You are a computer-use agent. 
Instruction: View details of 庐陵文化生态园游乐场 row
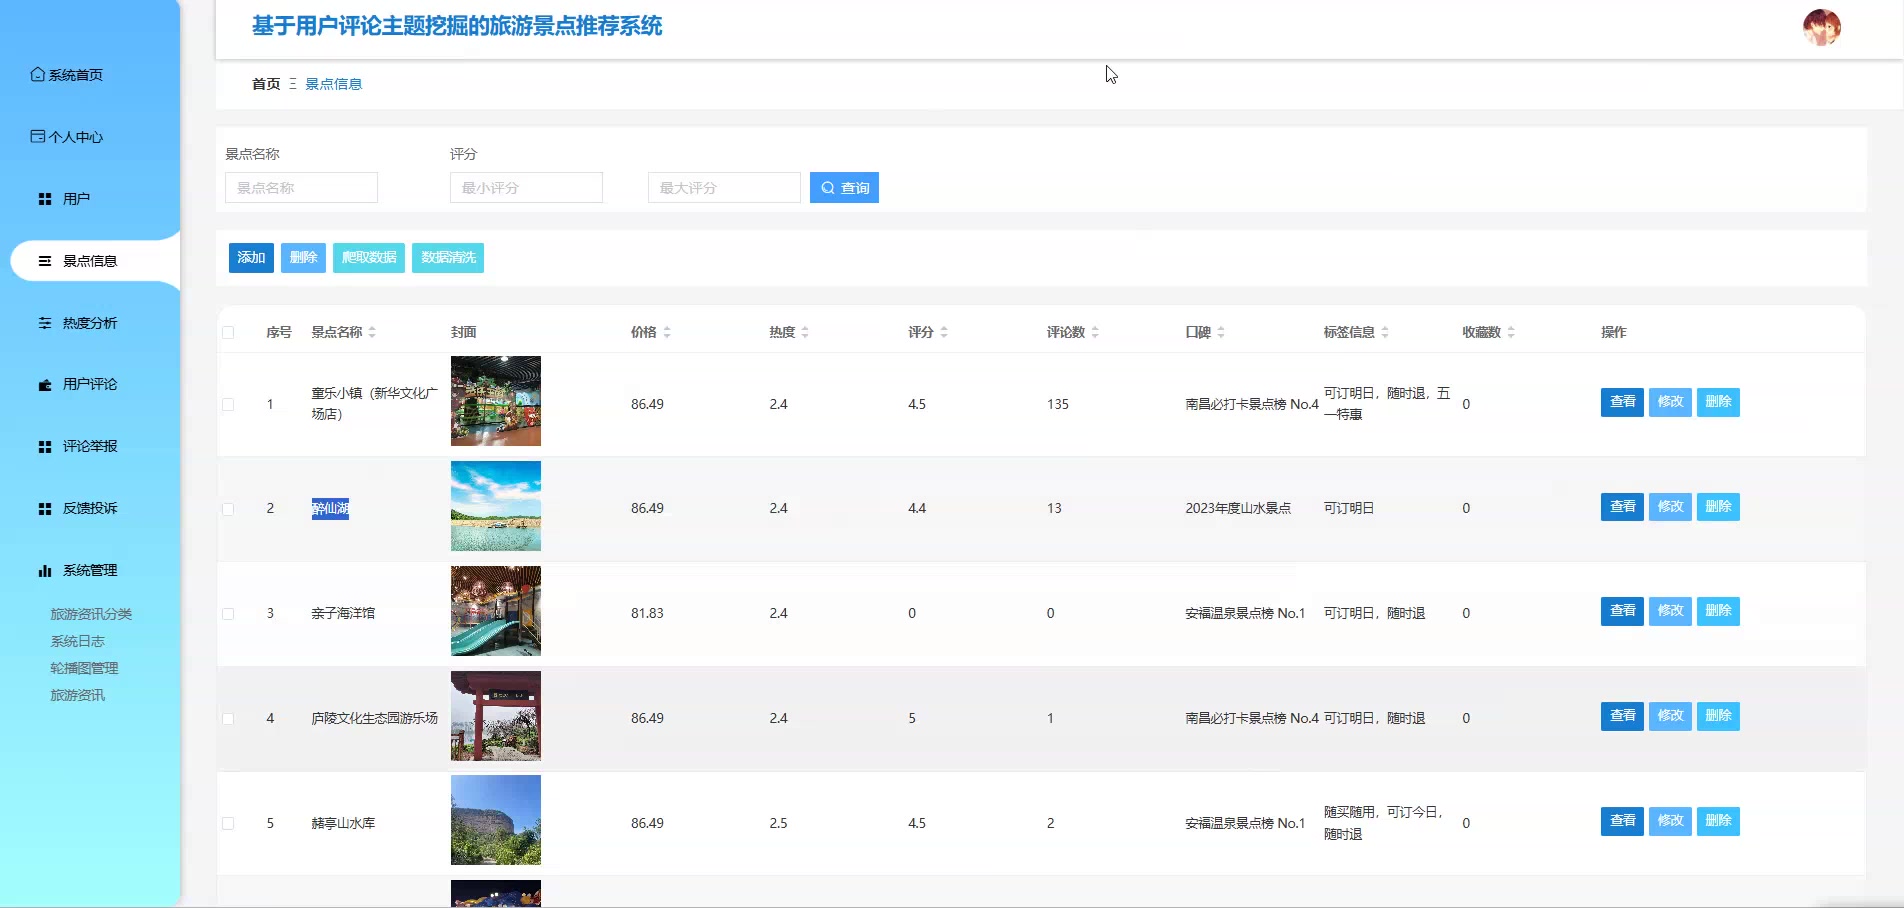(x=1622, y=716)
